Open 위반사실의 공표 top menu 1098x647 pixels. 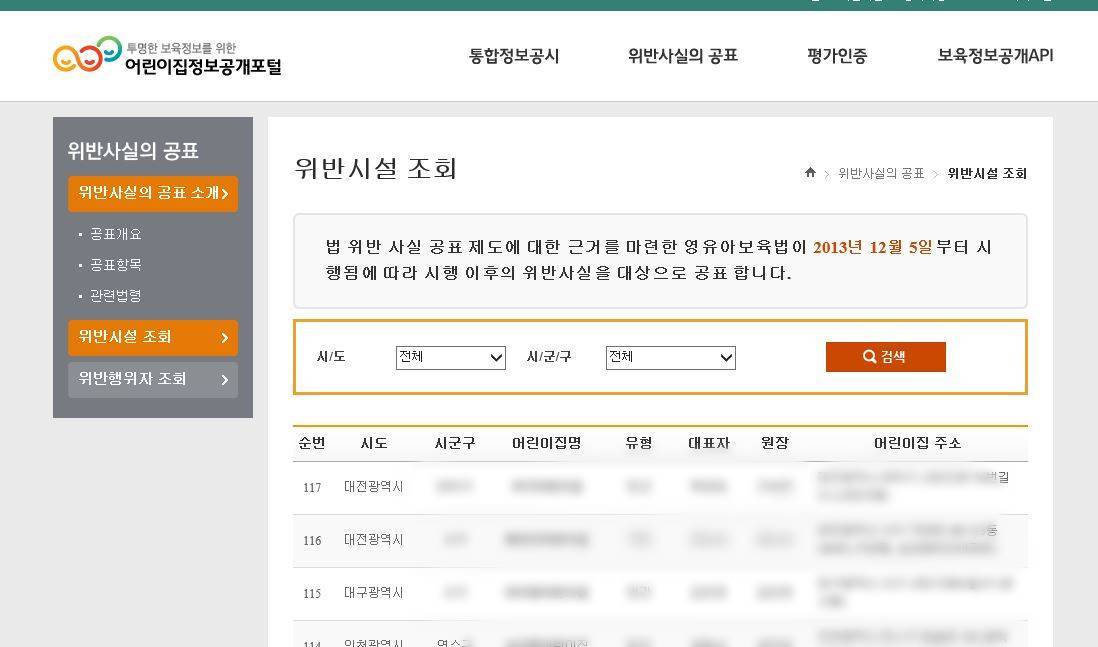[x=683, y=56]
